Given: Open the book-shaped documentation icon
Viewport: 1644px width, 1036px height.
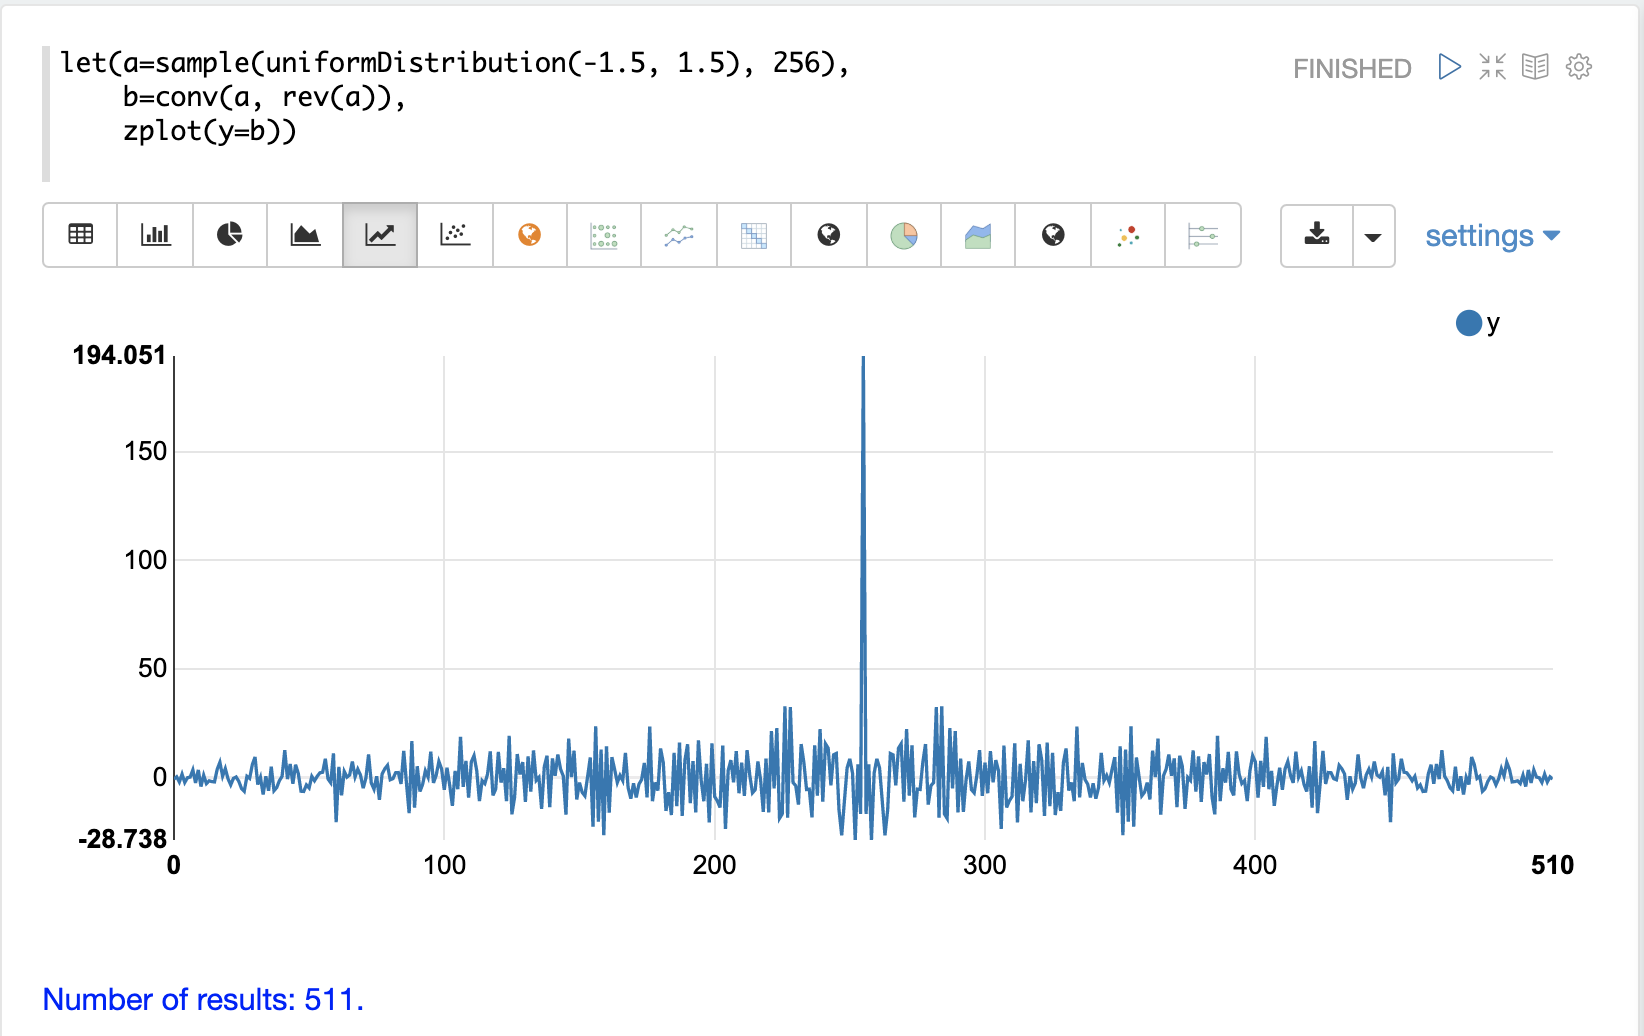Looking at the screenshot, I should pos(1534,67).
